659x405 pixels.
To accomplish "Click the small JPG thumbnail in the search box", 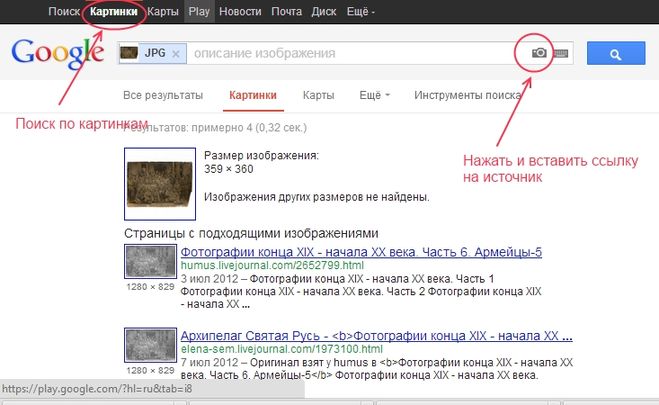I will 129,53.
